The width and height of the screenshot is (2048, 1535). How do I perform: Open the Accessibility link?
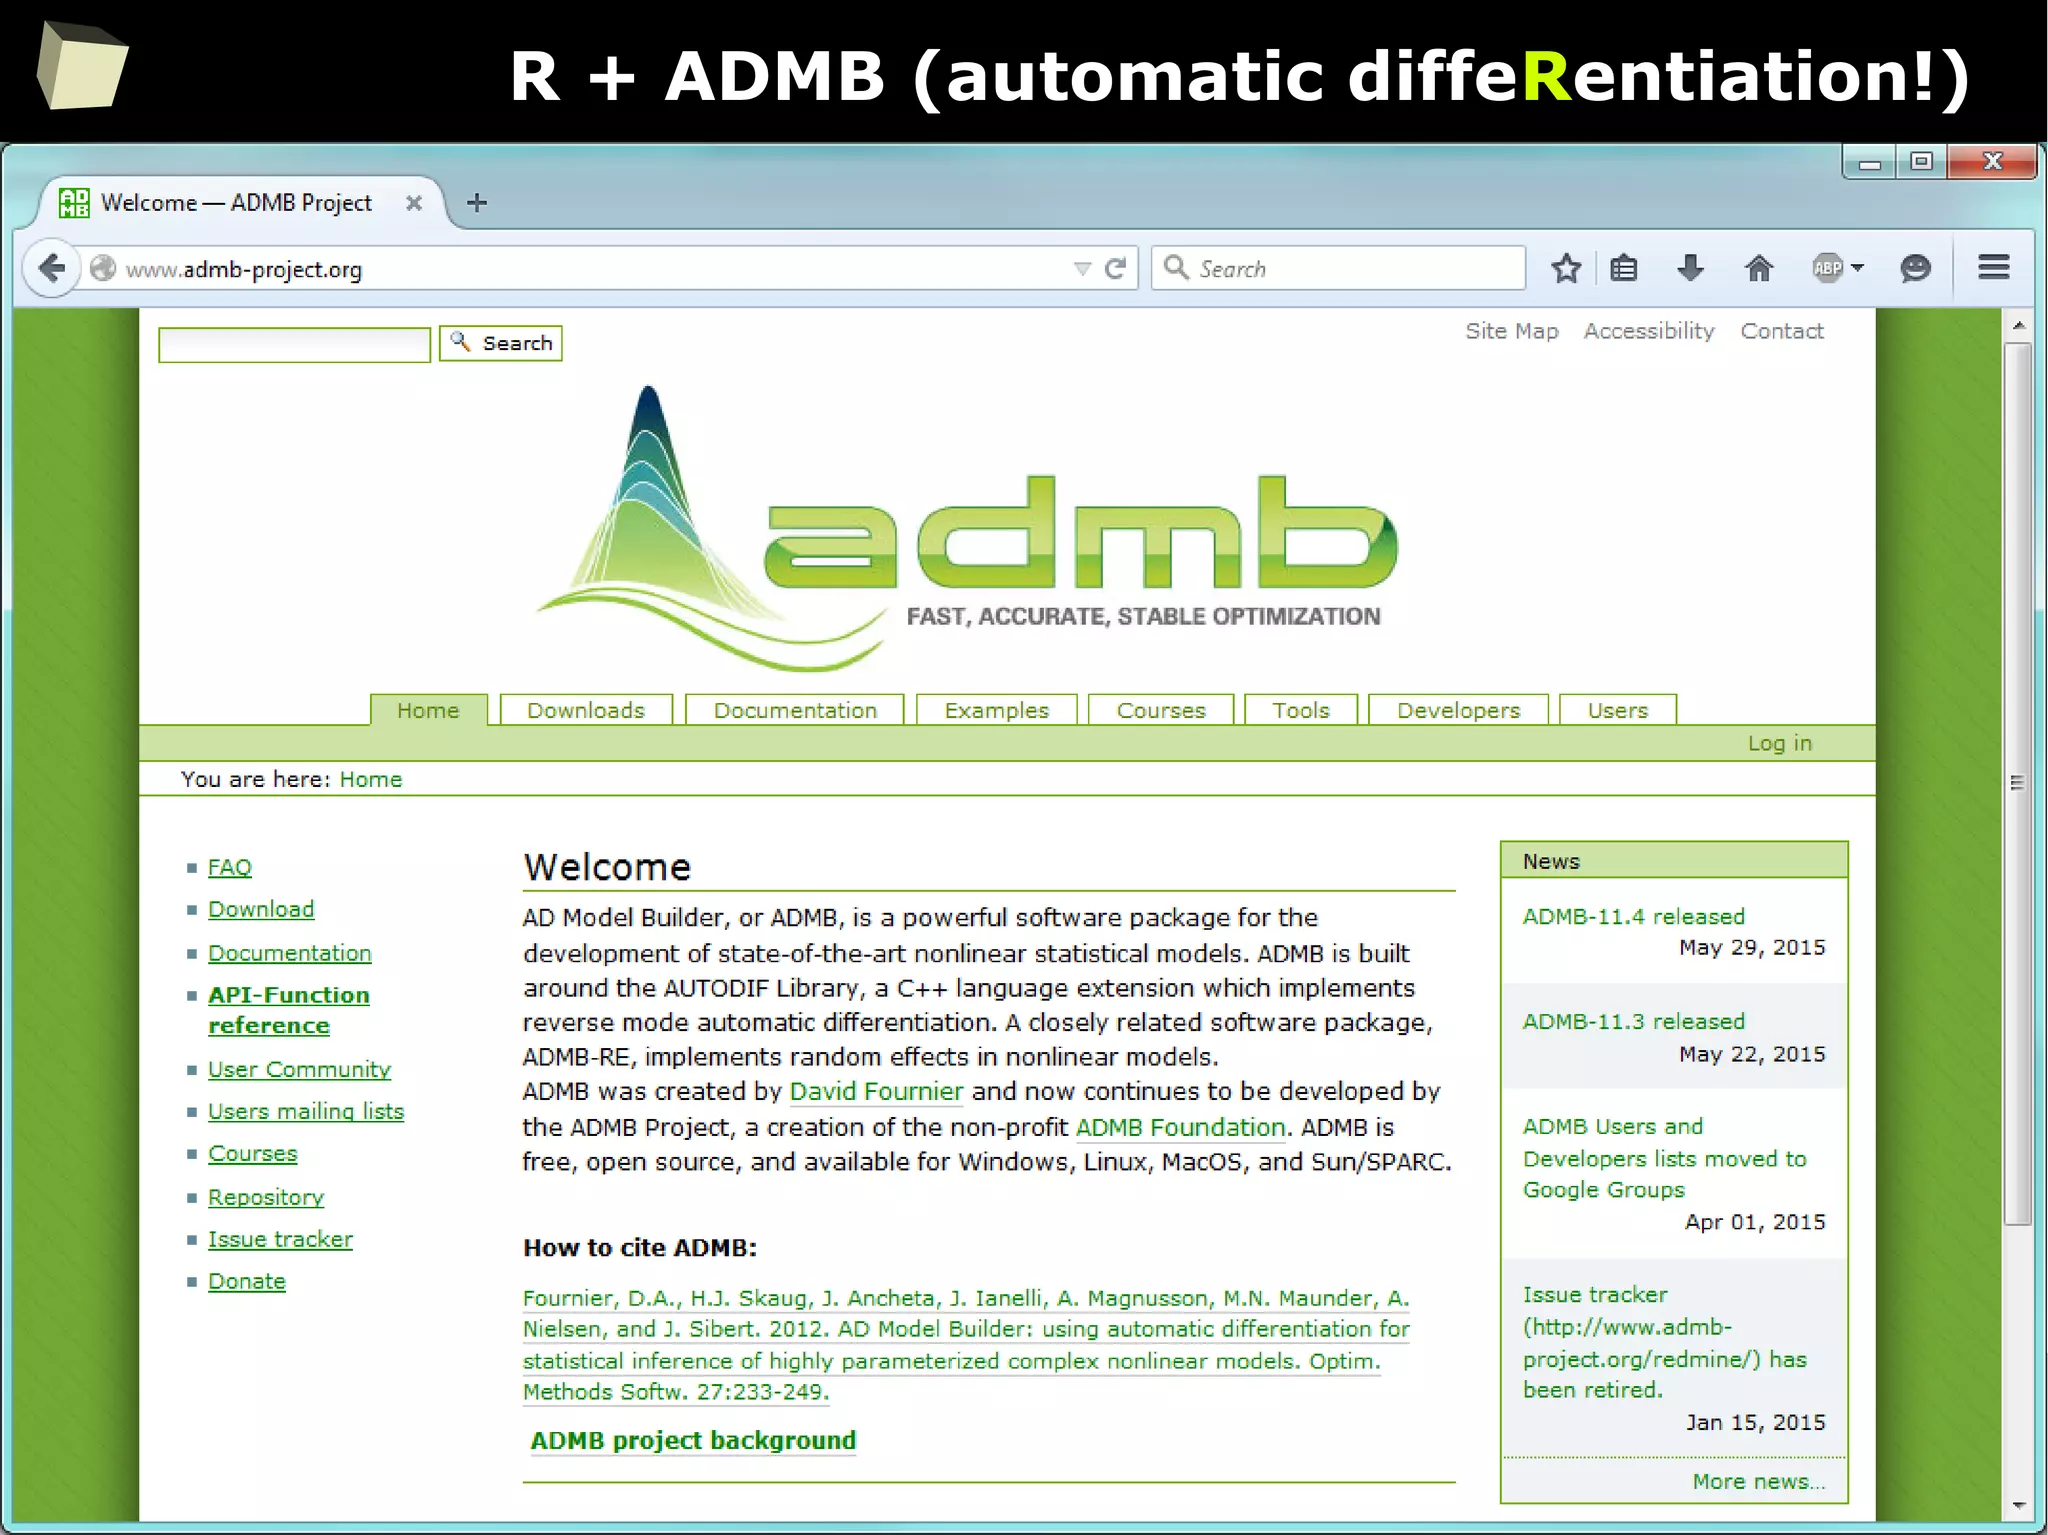click(x=1648, y=331)
